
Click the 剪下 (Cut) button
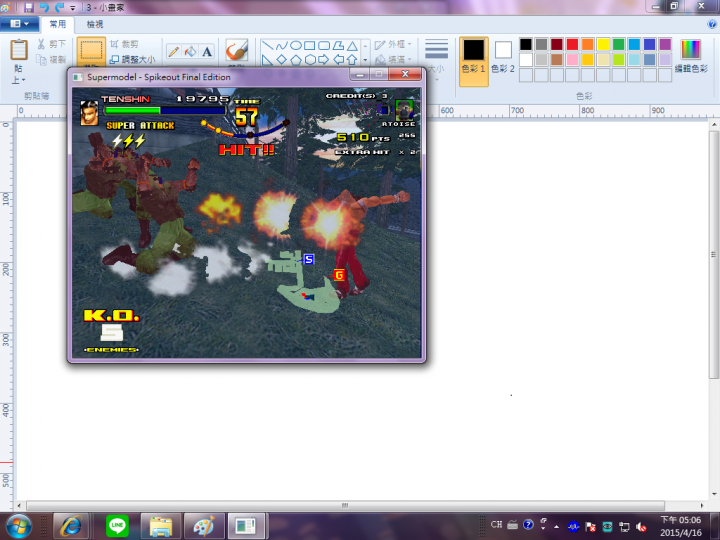(51, 44)
